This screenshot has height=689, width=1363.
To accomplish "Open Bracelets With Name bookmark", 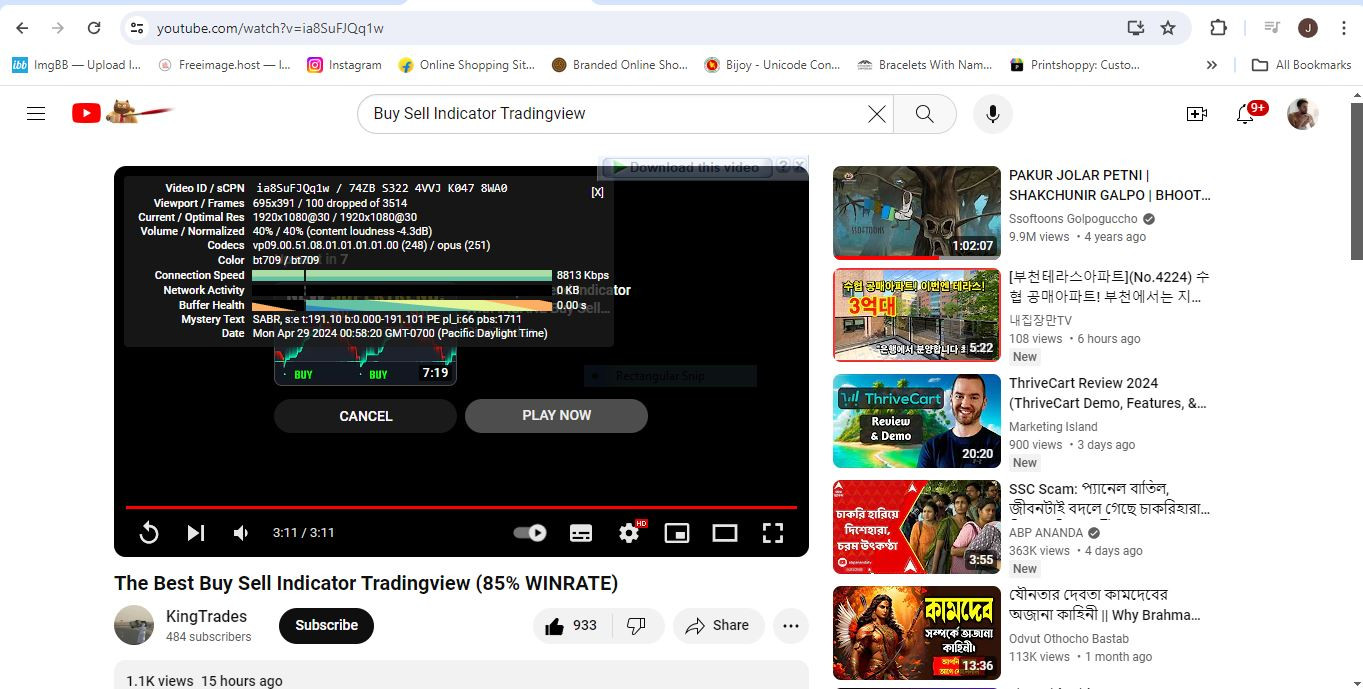I will click(925, 65).
